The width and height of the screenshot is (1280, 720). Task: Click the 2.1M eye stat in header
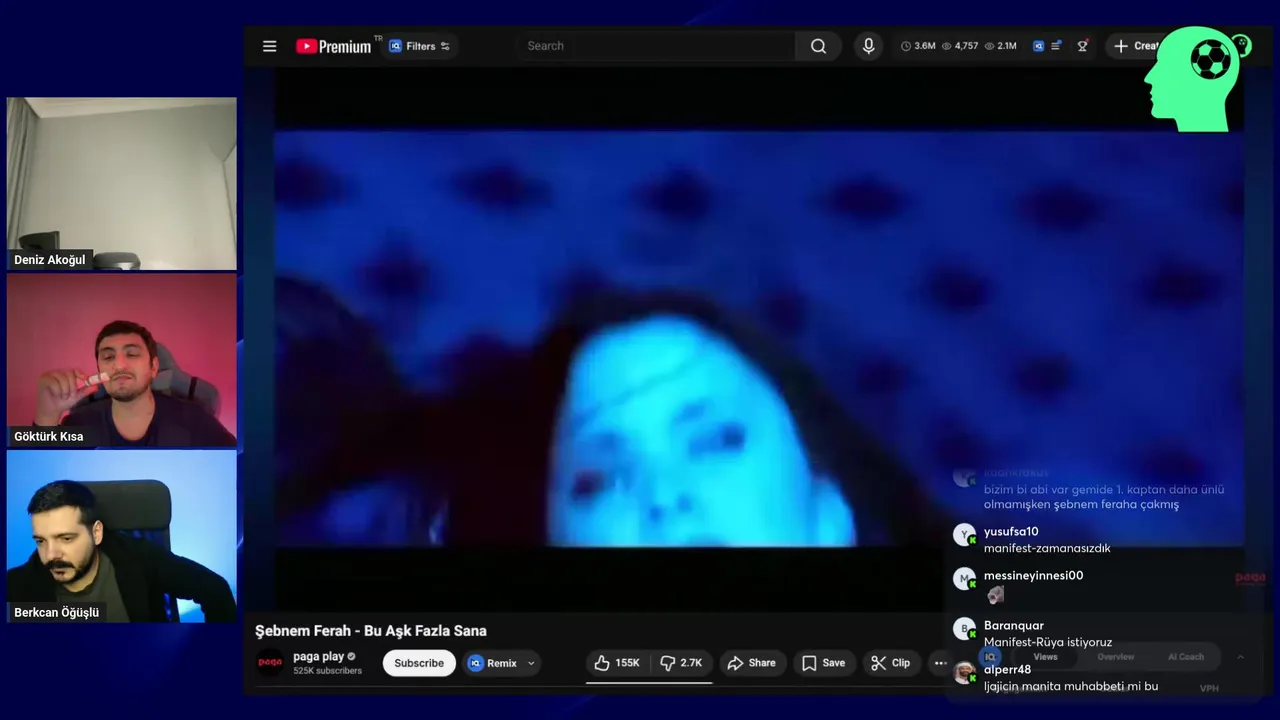click(x=1000, y=46)
